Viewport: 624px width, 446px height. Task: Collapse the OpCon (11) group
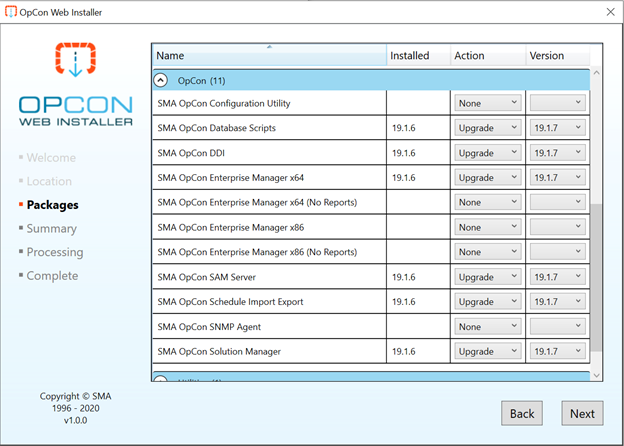point(160,80)
